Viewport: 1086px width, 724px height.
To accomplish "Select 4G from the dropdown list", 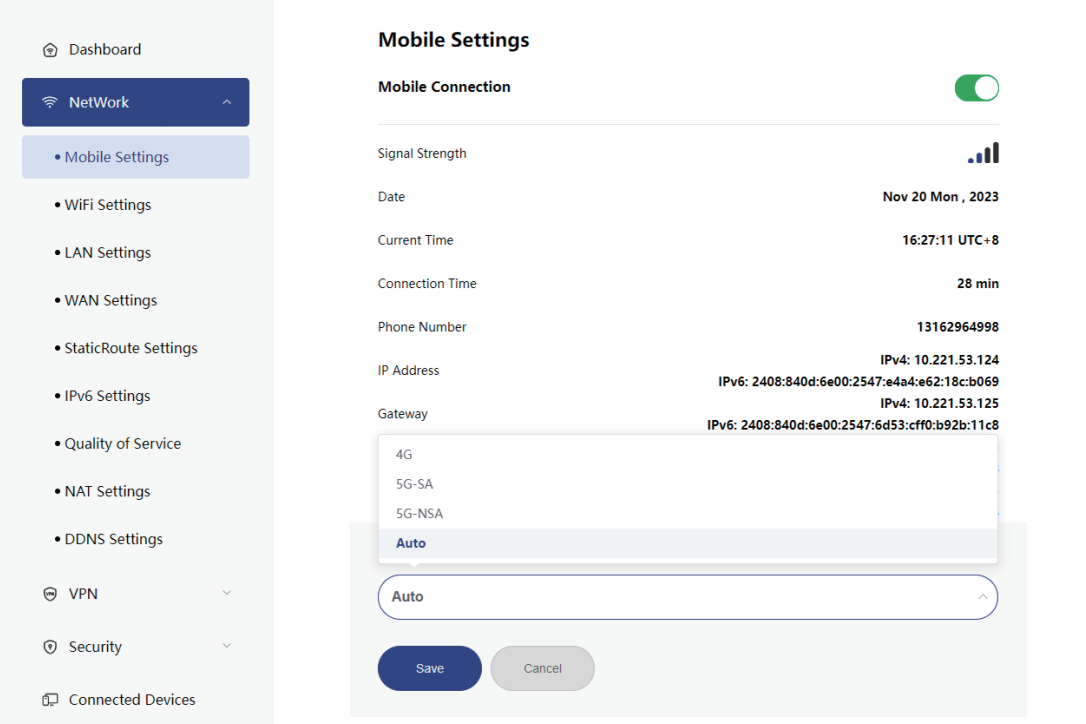I will point(404,454).
